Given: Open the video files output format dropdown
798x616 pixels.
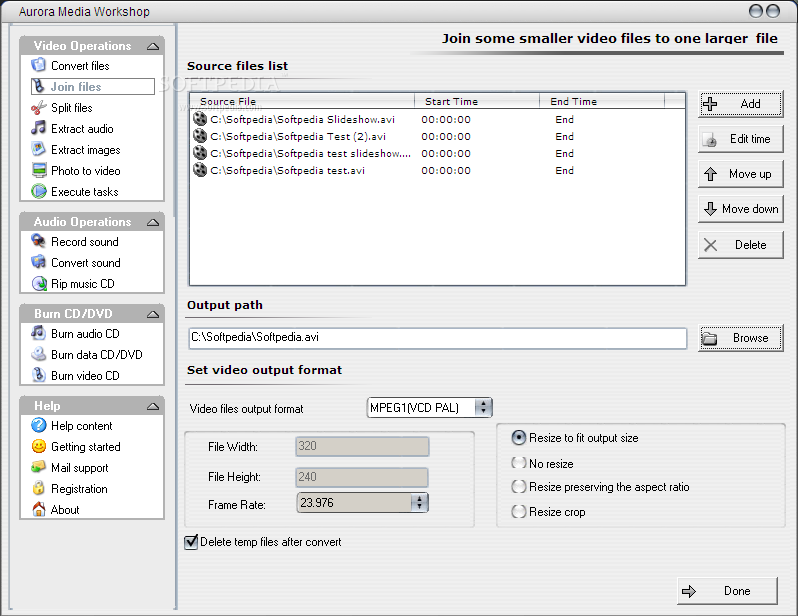Looking at the screenshot, I should point(483,407).
